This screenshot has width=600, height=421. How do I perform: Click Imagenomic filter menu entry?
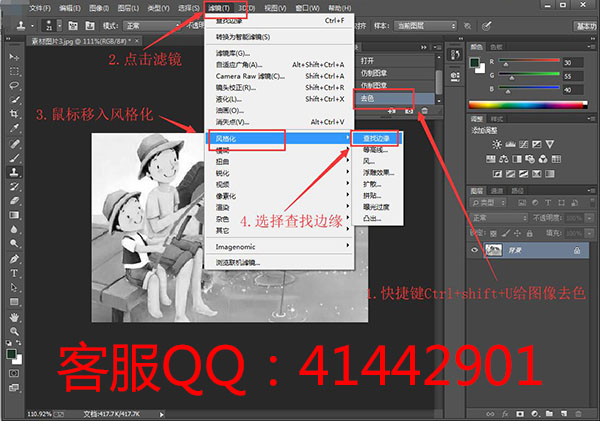279,247
